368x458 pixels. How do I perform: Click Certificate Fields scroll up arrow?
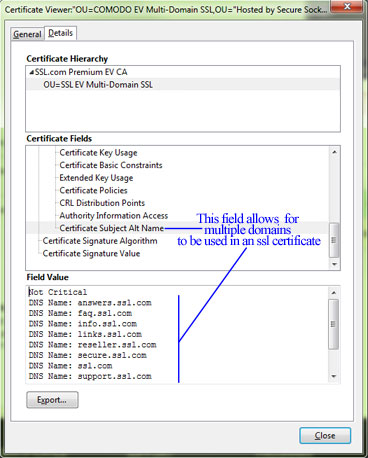[x=334, y=152]
